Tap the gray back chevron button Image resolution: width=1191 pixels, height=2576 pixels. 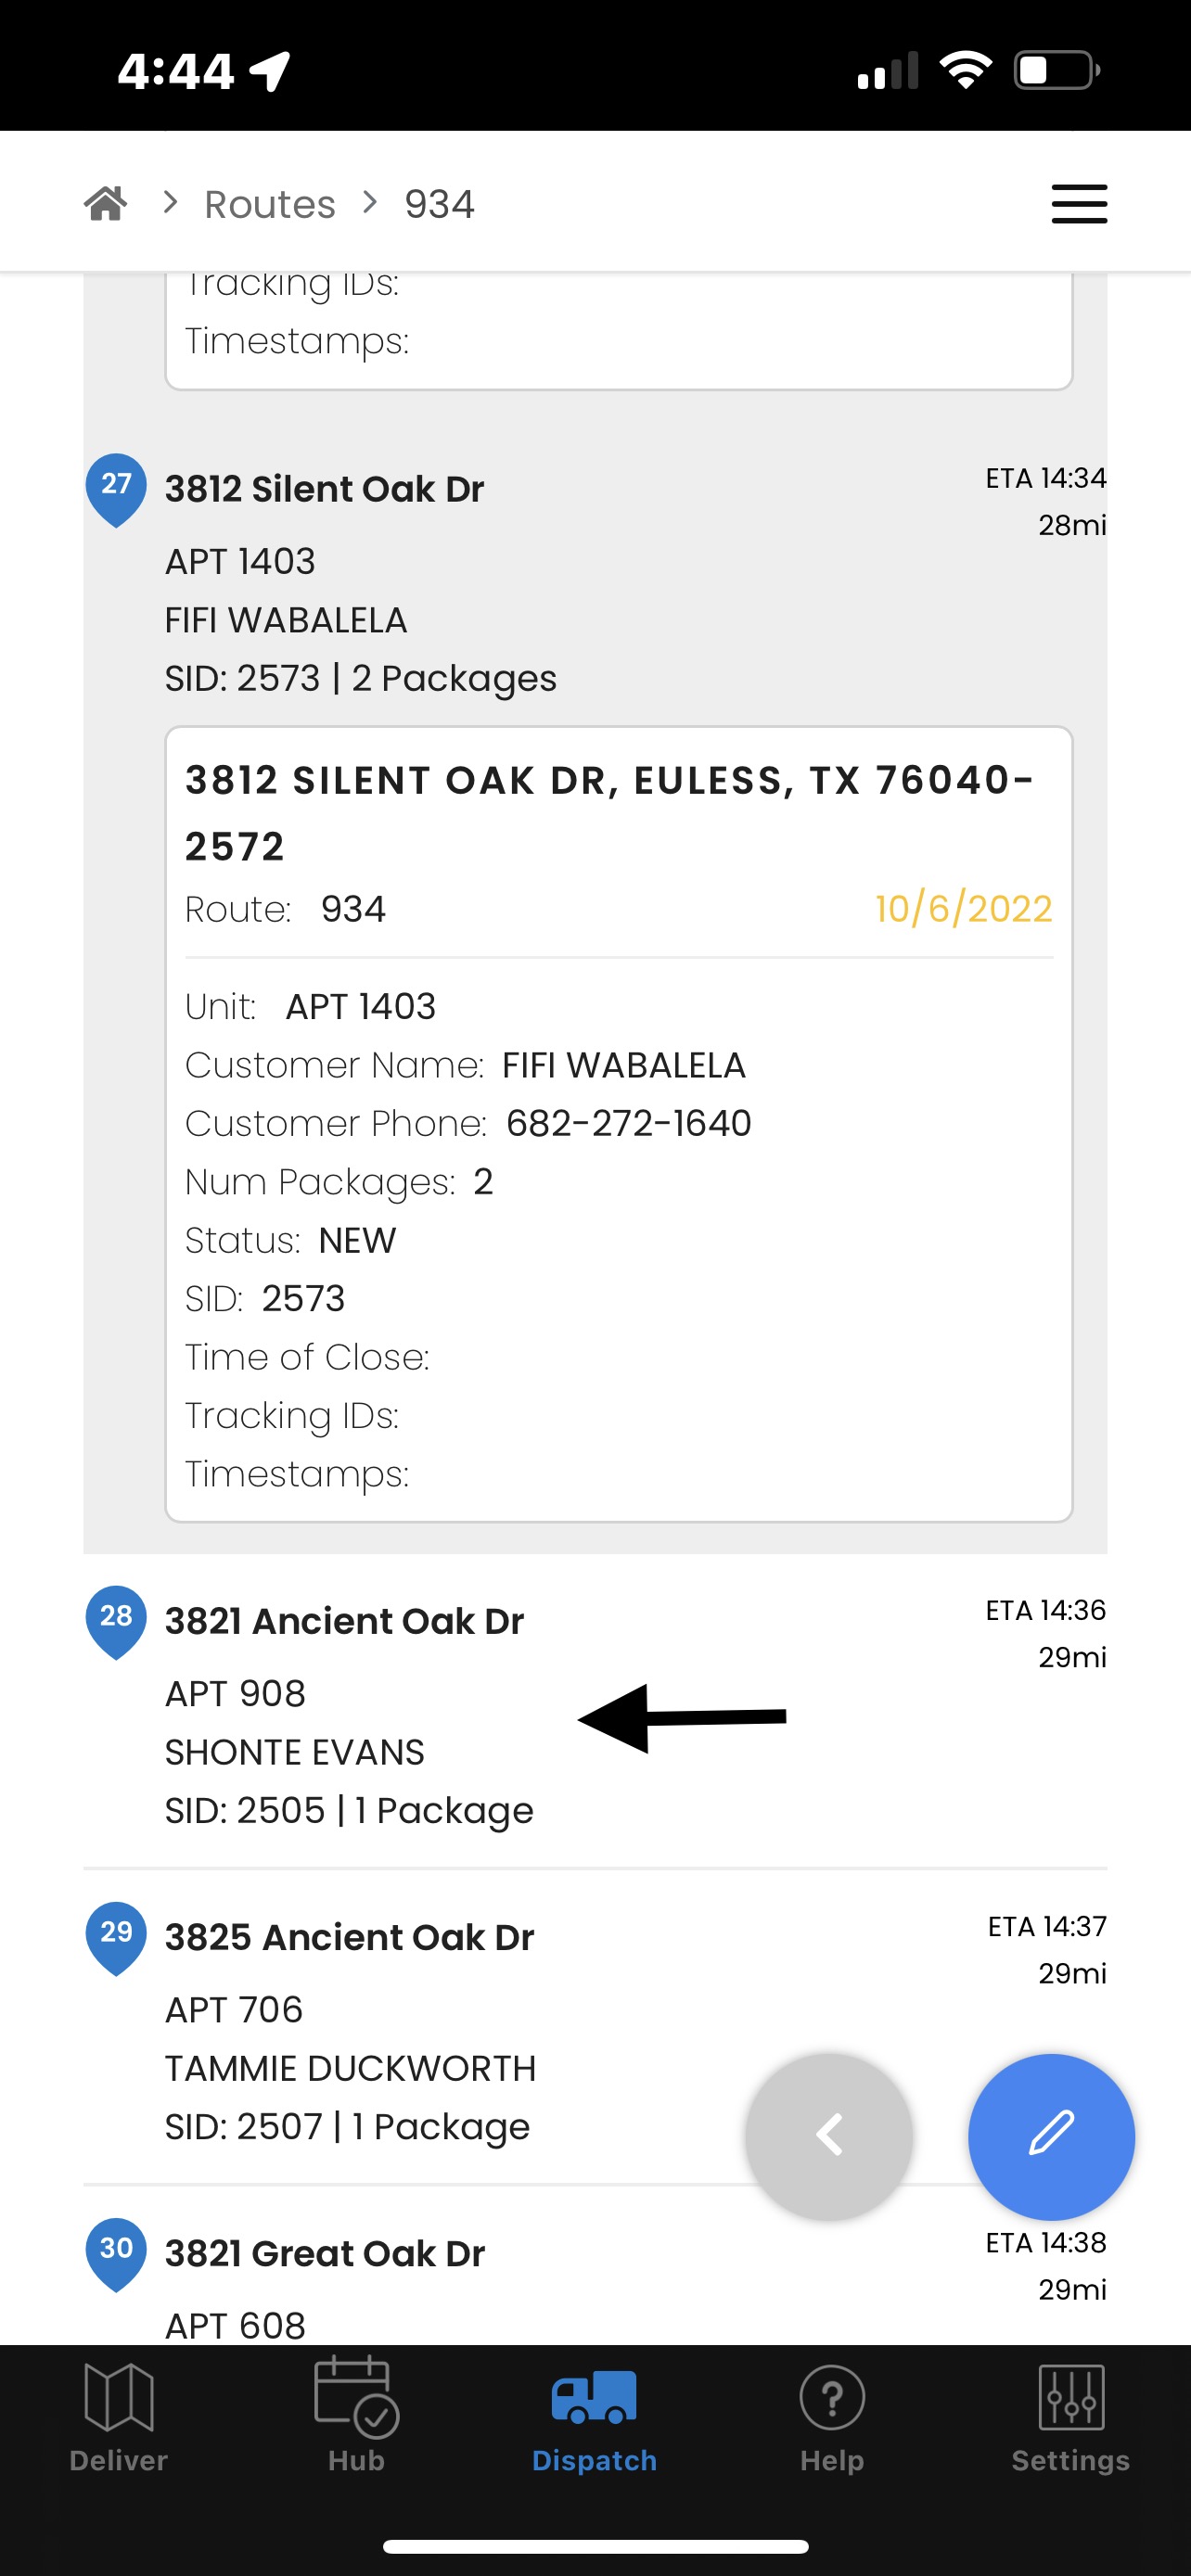click(829, 2136)
